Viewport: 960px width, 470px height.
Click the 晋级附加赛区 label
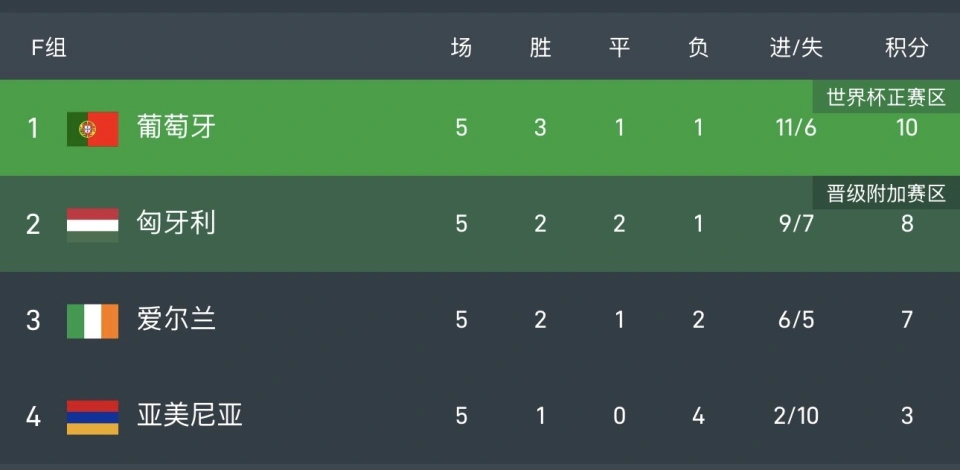[885, 194]
